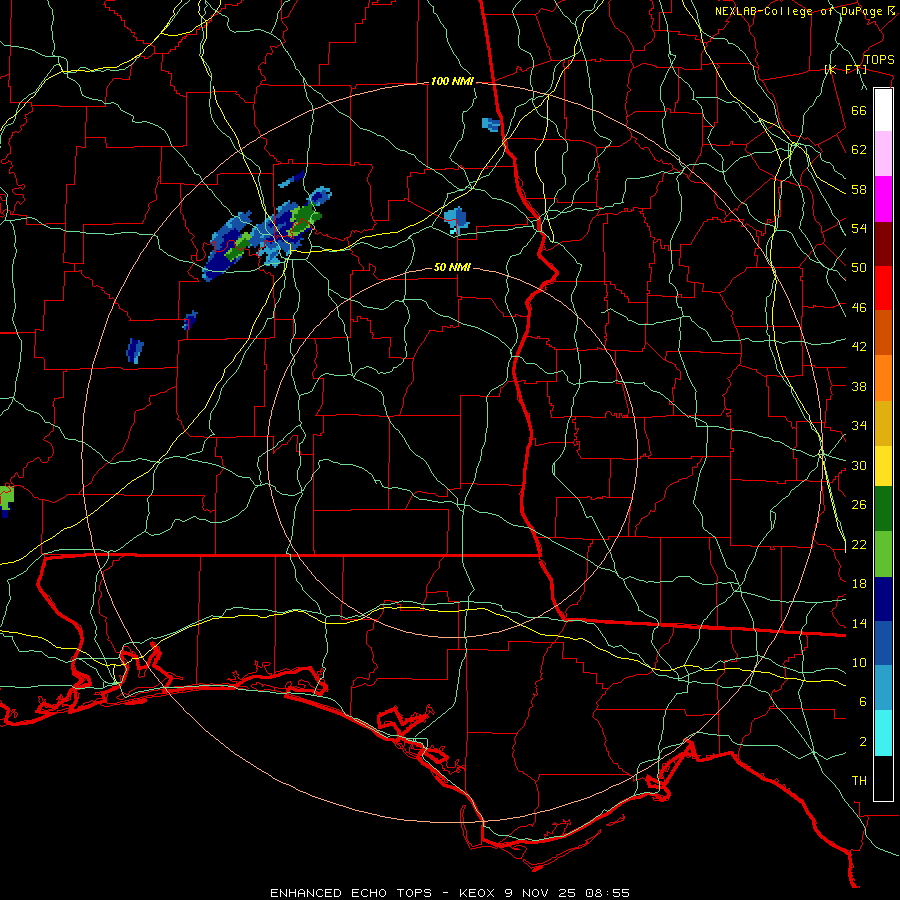Click the yellow swatch between 34 and 30
This screenshot has width=900, height=900.
pyautogui.click(x=883, y=466)
